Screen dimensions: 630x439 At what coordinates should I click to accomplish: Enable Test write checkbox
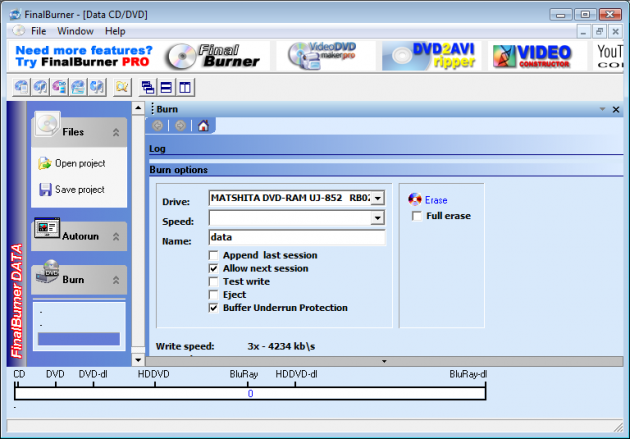(x=213, y=282)
